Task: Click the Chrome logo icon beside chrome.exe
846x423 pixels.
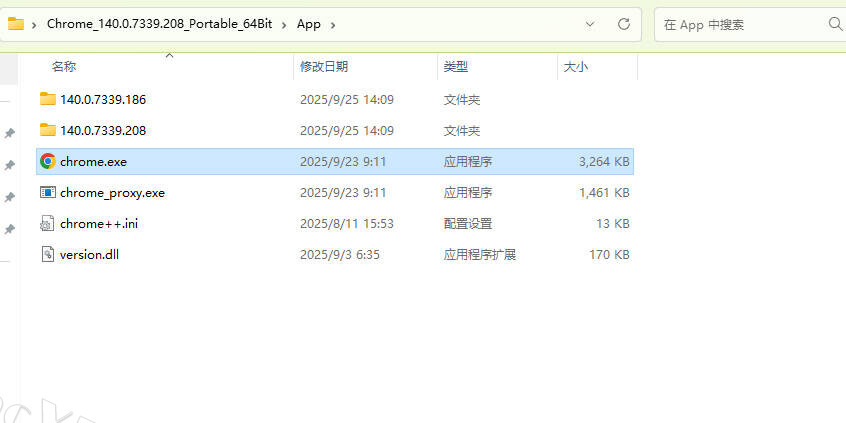Action: [47, 161]
